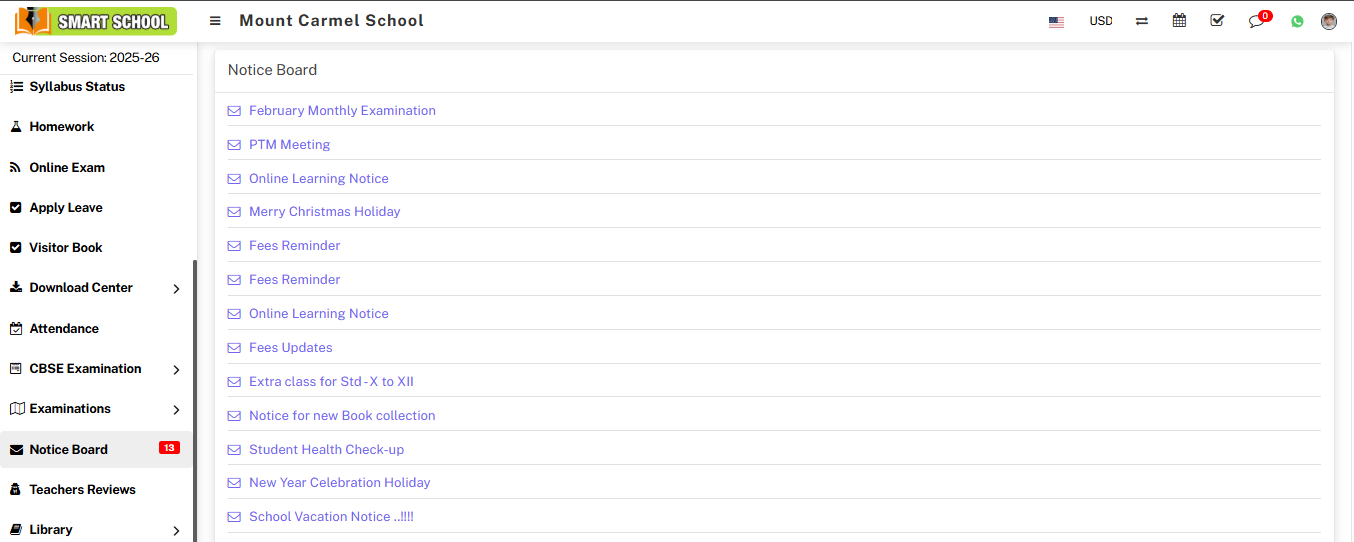Select Attendance in the sidebar
Viewport: 1354px width, 542px height.
pos(64,329)
